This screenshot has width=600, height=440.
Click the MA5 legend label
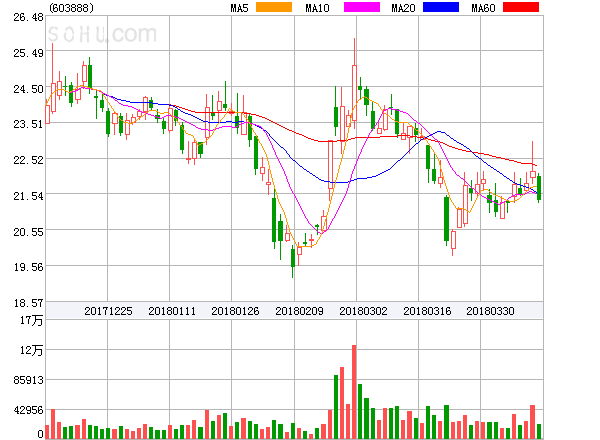click(239, 8)
